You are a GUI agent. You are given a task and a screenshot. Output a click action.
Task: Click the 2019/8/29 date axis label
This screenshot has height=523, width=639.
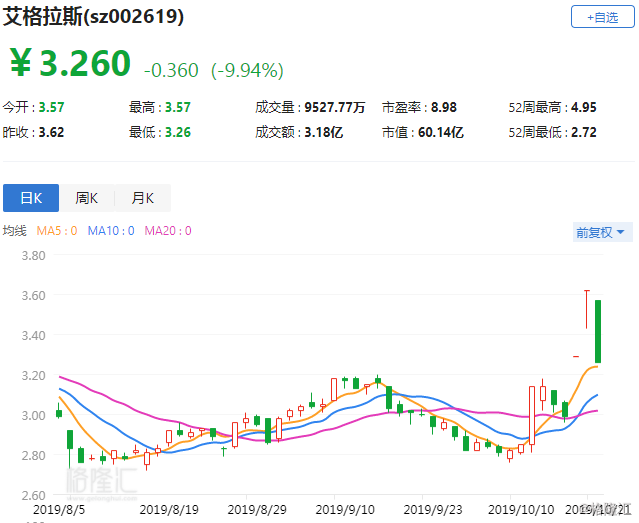pyautogui.click(x=257, y=510)
